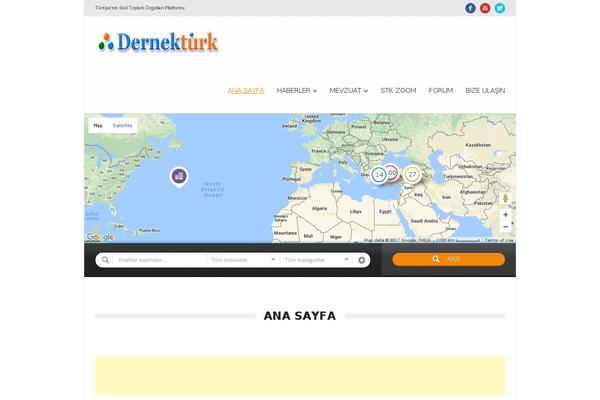The width and height of the screenshot is (600, 400).
Task: Click the search bar magnifier icon
Action: coord(105,260)
